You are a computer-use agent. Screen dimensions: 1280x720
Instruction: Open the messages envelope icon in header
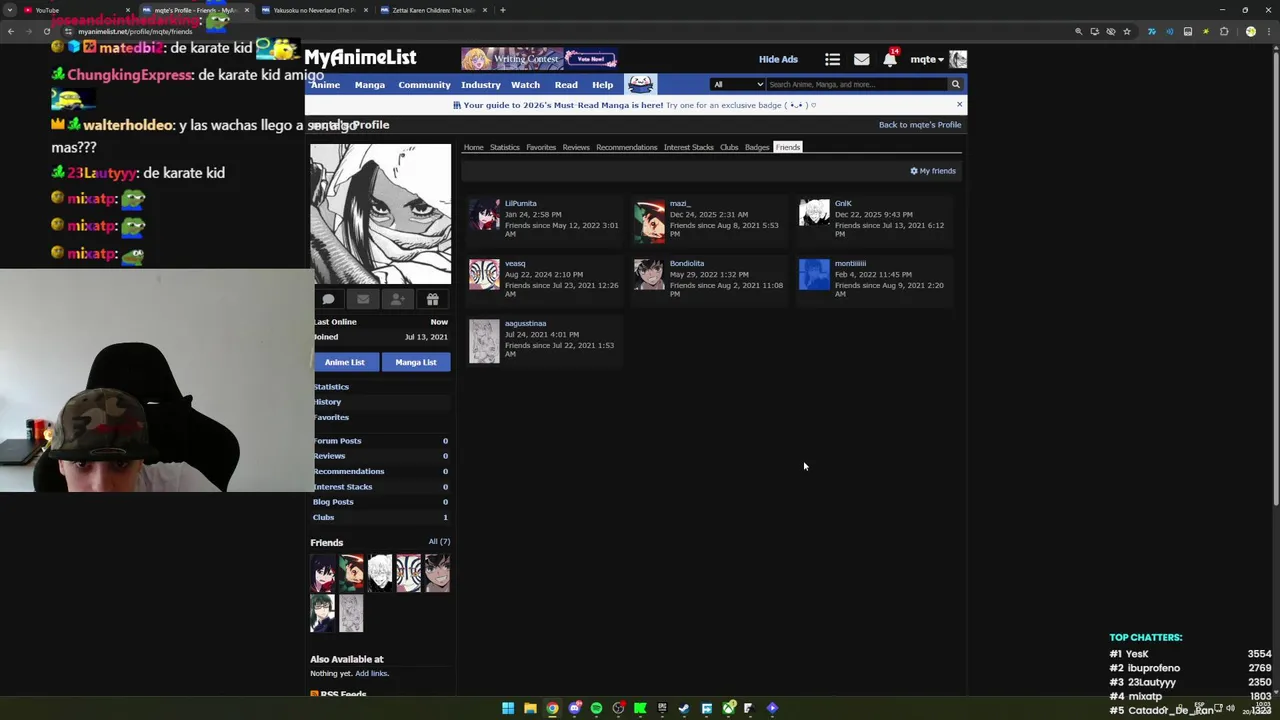coord(861,59)
